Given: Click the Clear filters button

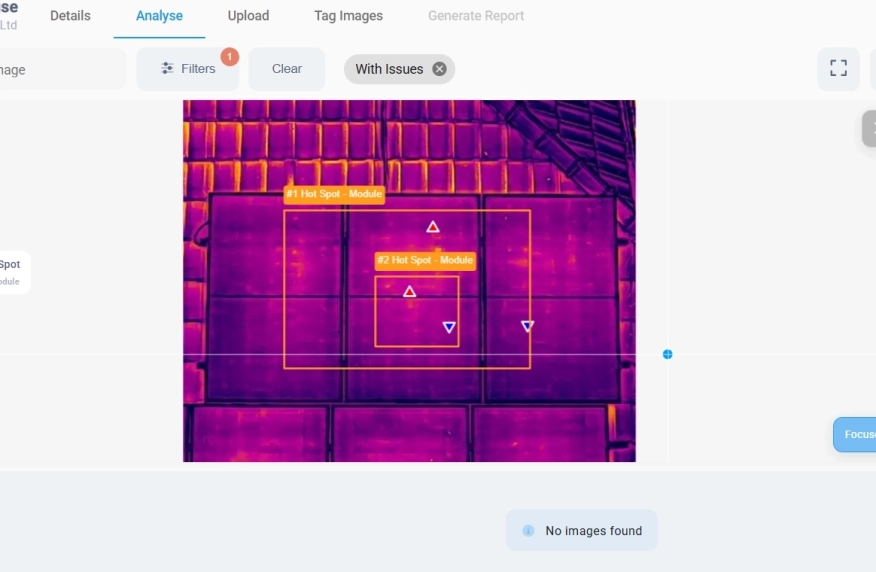Looking at the screenshot, I should pos(287,69).
